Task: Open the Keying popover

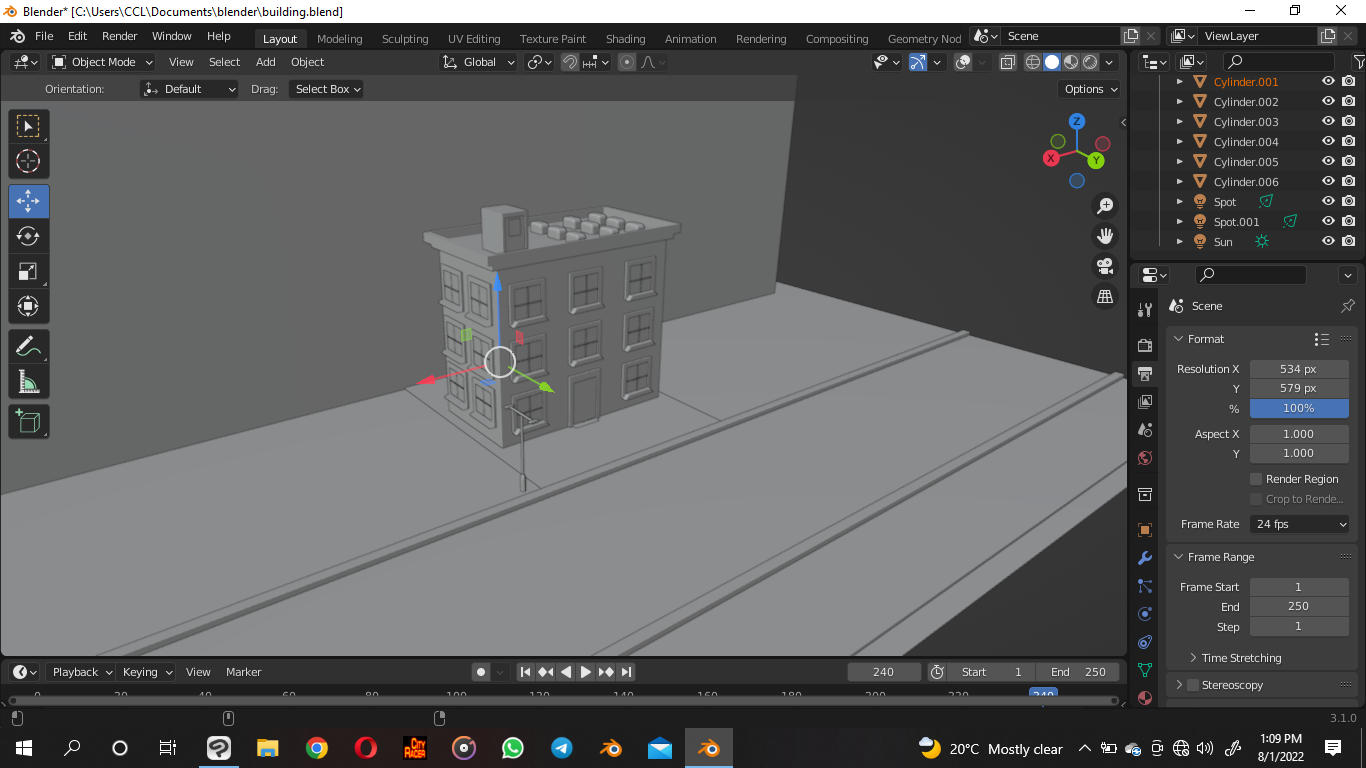Action: click(x=147, y=672)
